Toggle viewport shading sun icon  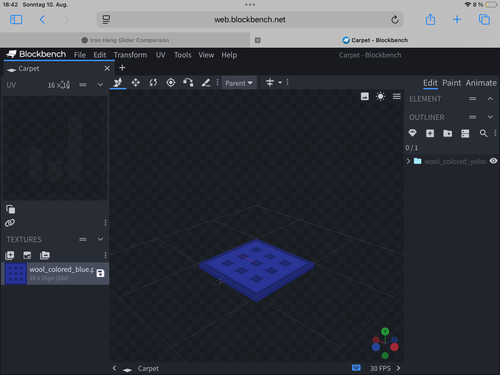pos(380,97)
